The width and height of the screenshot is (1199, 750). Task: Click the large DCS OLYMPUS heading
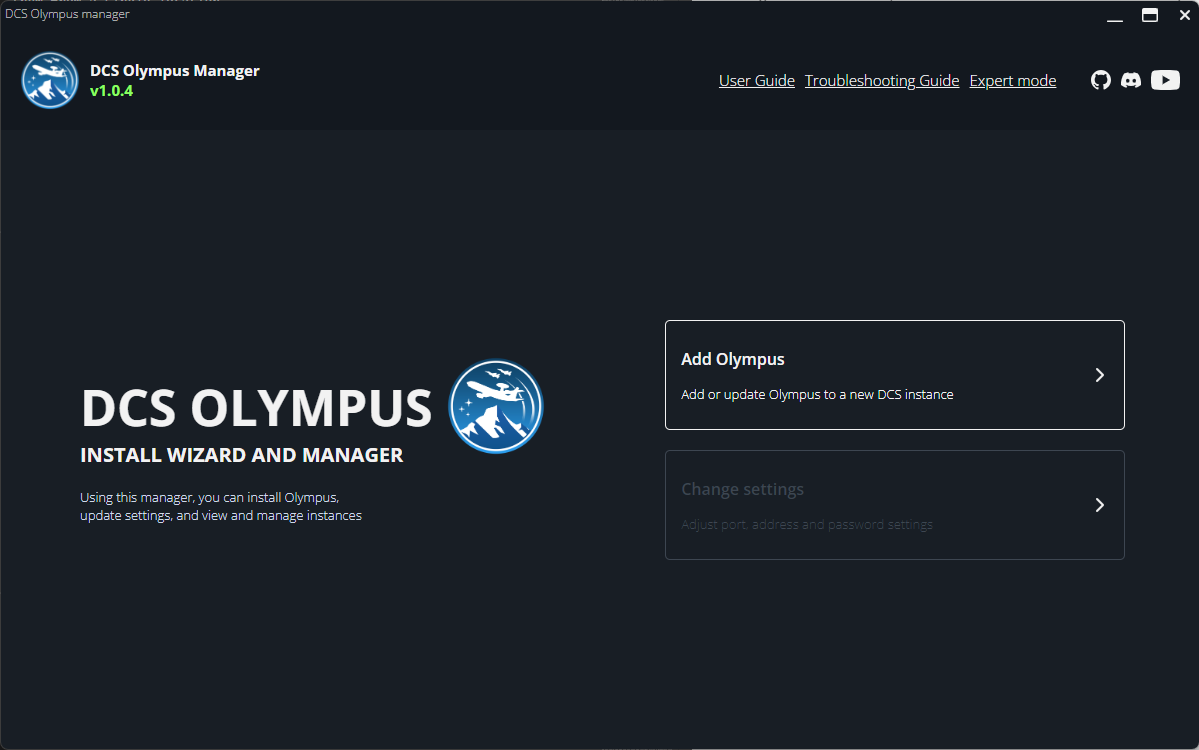256,408
